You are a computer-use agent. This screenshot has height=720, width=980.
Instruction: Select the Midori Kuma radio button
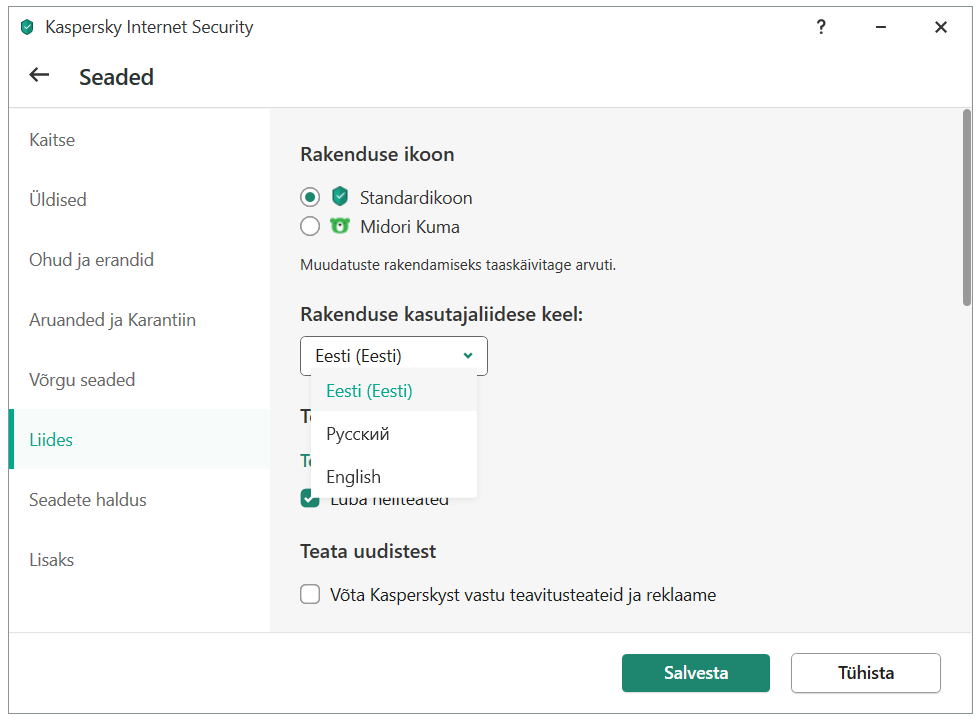click(310, 226)
